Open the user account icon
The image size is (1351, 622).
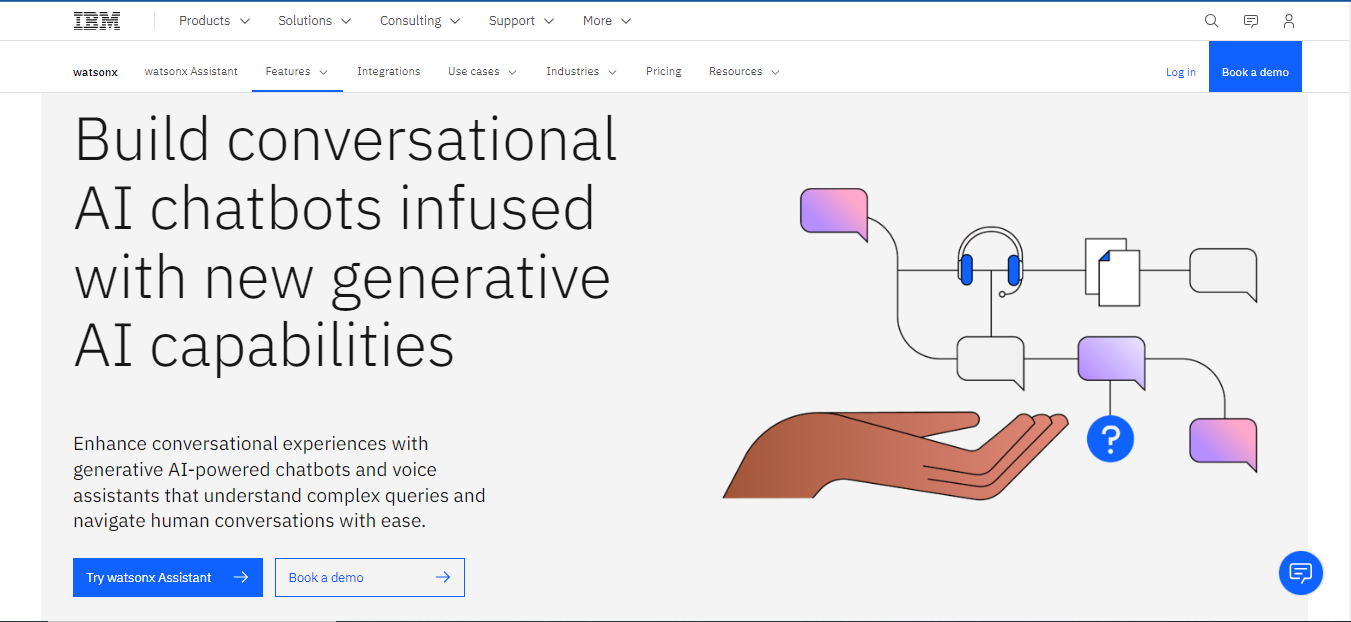coord(1288,20)
